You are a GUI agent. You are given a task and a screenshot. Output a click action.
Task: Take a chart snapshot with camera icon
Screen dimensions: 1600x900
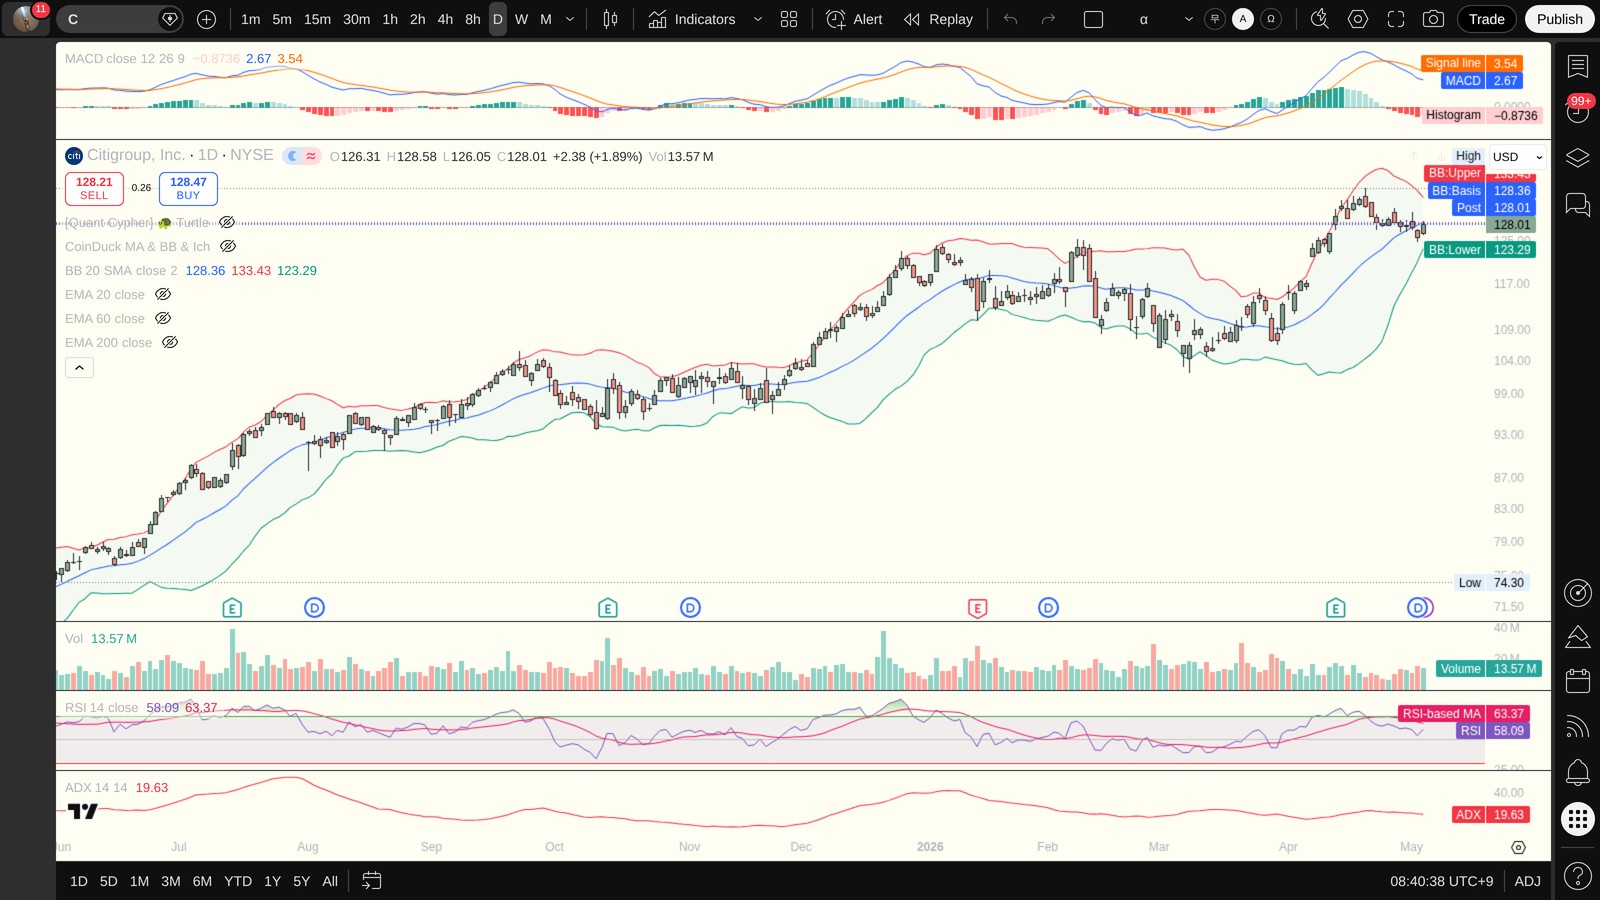click(x=1433, y=19)
